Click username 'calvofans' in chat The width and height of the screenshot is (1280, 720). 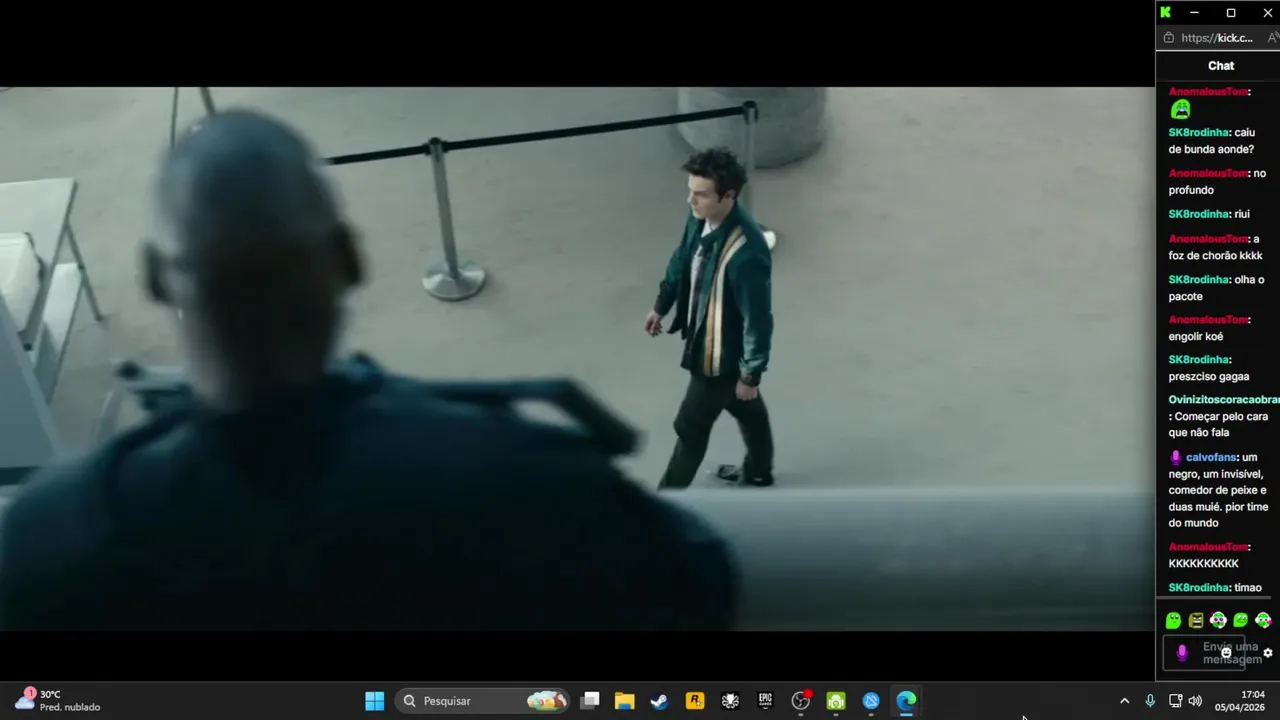[x=1211, y=457]
